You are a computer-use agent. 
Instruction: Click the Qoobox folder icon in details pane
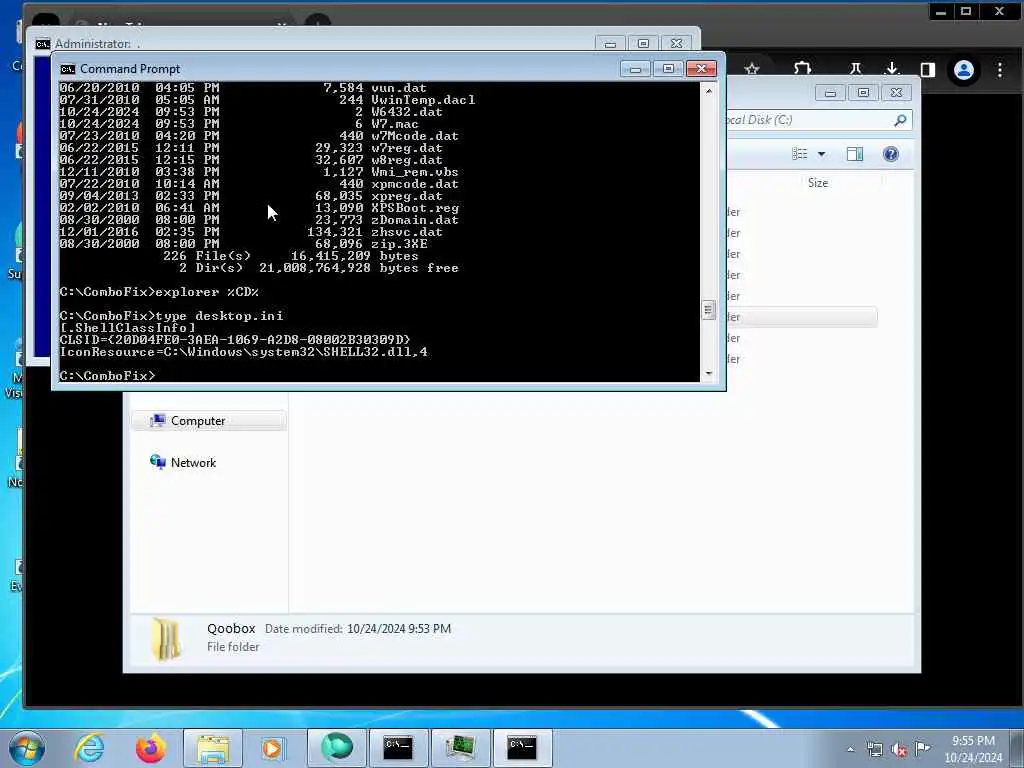tap(166, 639)
